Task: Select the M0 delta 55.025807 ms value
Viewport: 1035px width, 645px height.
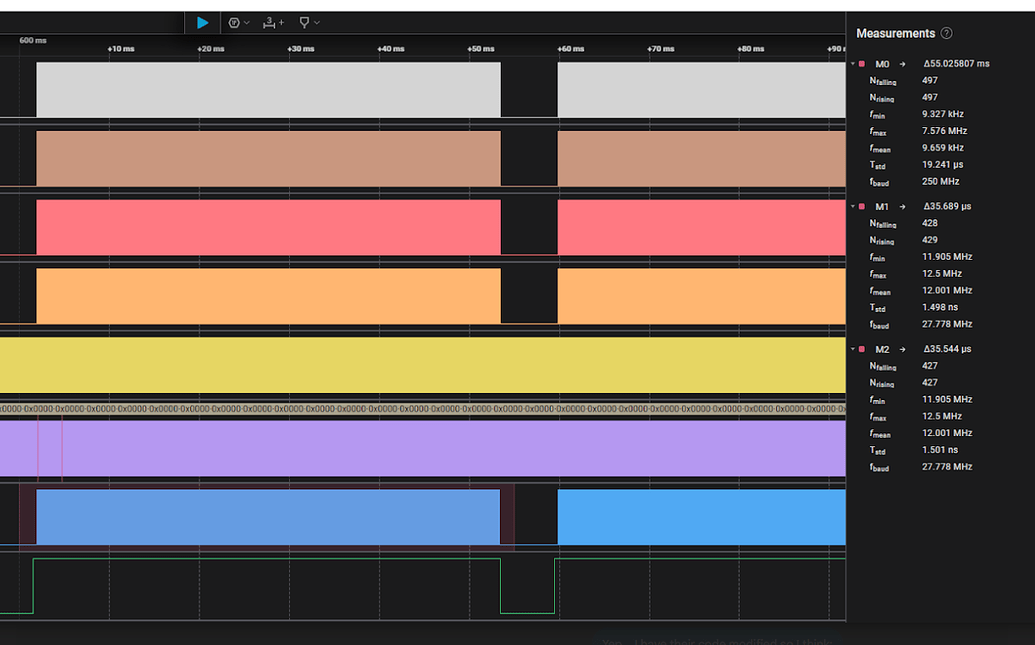Action: [956, 64]
